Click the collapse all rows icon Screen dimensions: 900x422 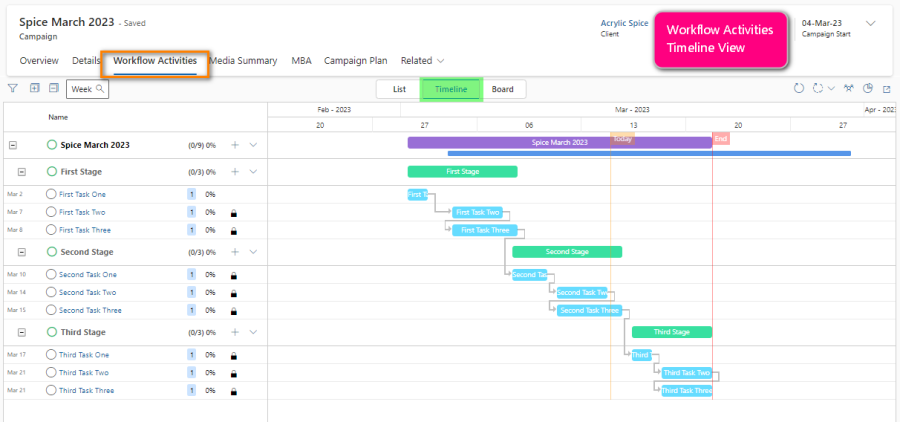click(x=54, y=89)
